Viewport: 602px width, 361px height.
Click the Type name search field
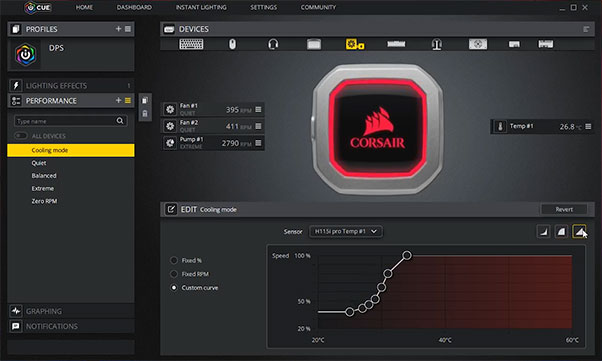tap(65, 121)
